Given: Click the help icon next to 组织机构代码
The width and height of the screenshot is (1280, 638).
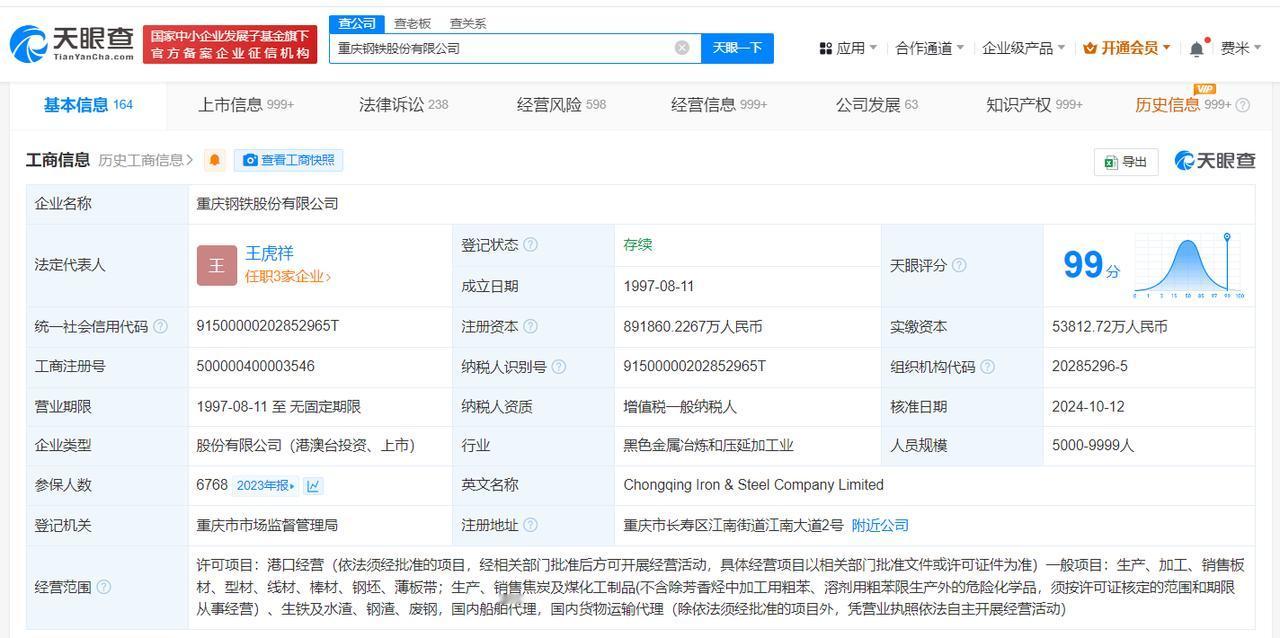Looking at the screenshot, I should 987,367.
